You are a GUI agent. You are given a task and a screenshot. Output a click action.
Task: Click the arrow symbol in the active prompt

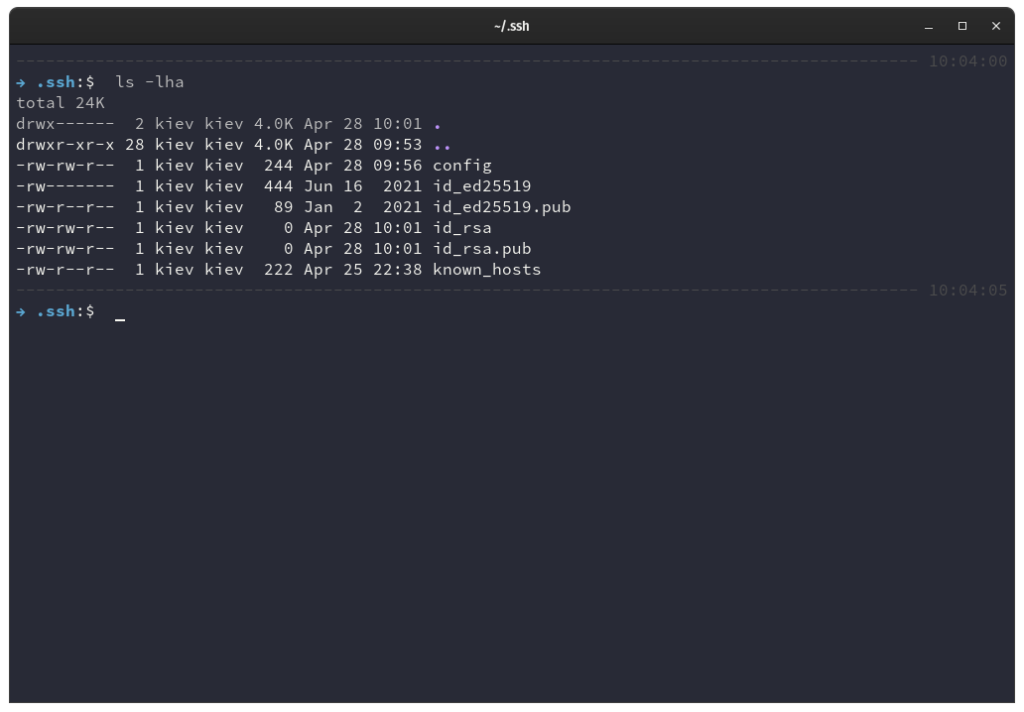click(x=19, y=310)
